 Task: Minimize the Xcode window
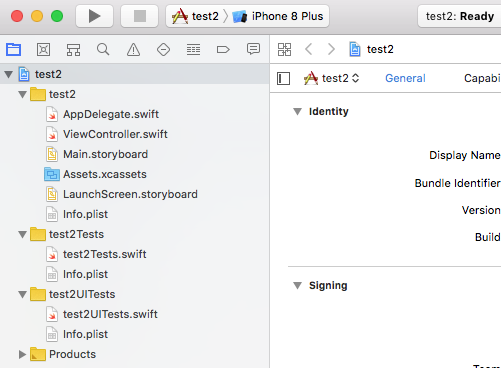tap(37, 16)
